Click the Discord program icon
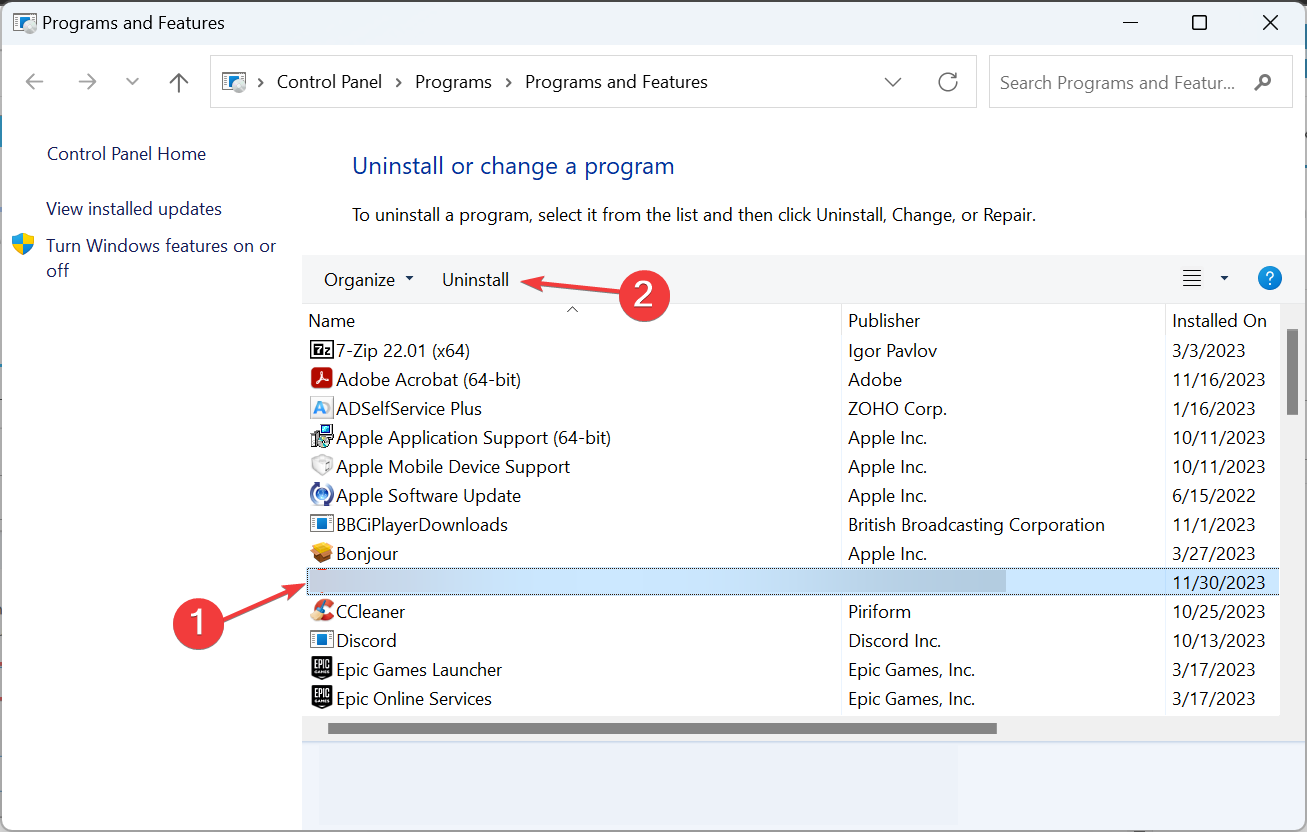Screen dimensions: 1307x832 point(321,640)
